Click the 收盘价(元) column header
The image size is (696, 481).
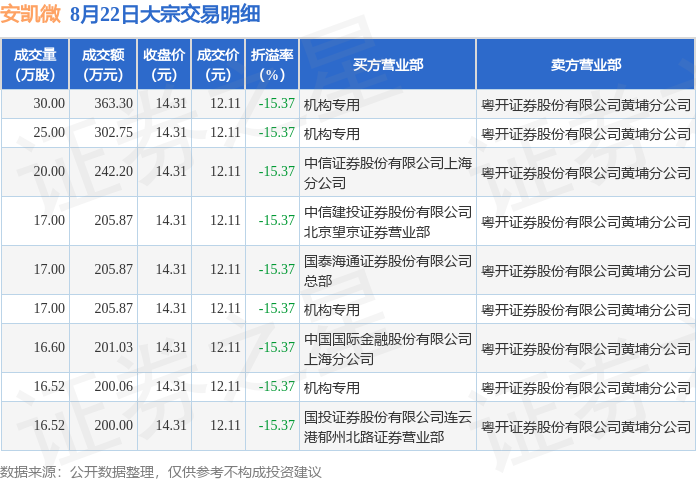coord(164,64)
